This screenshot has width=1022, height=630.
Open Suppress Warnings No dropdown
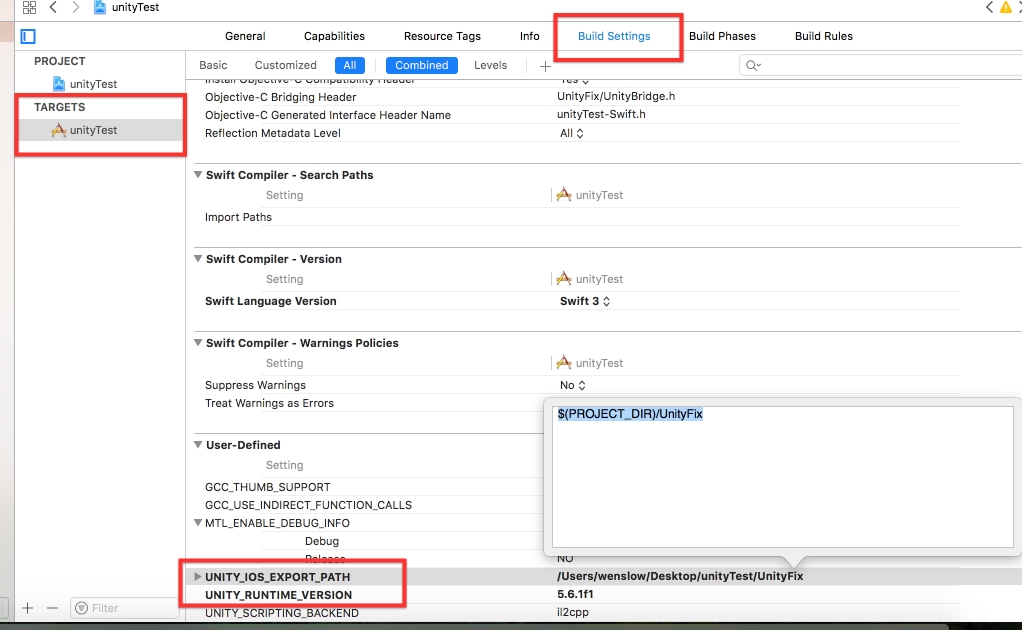click(573, 385)
